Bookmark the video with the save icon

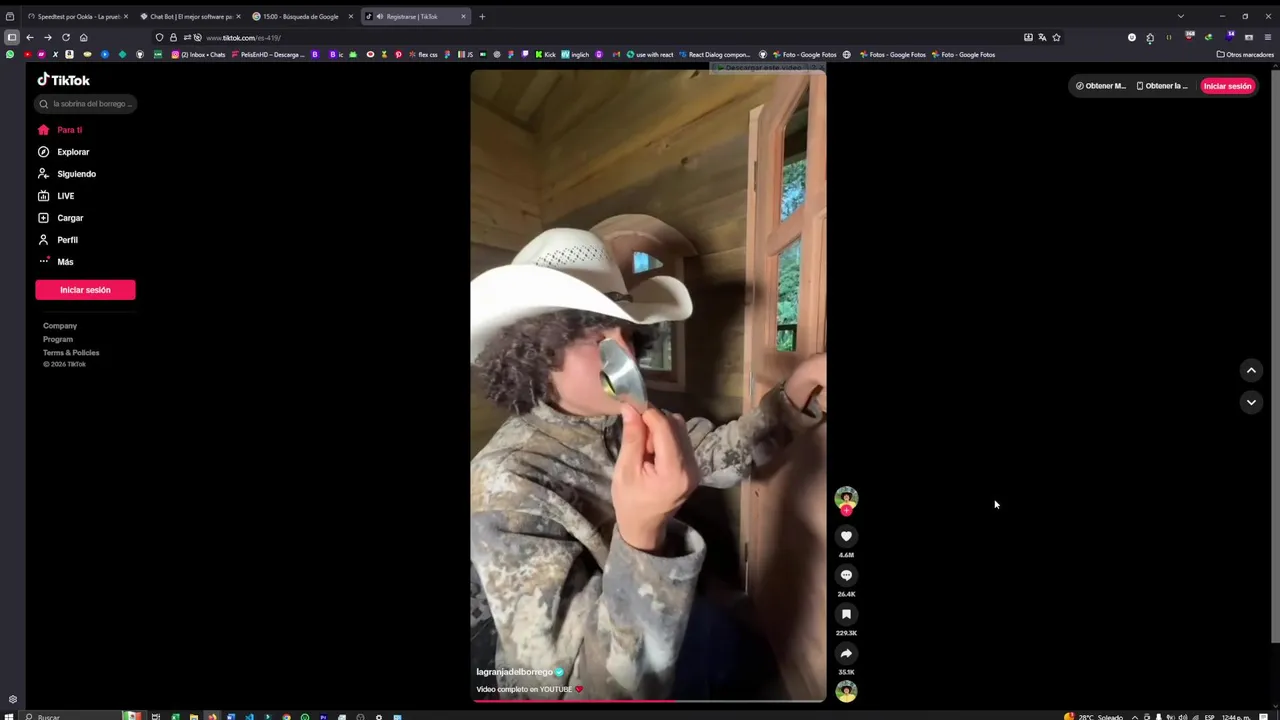coord(846,614)
